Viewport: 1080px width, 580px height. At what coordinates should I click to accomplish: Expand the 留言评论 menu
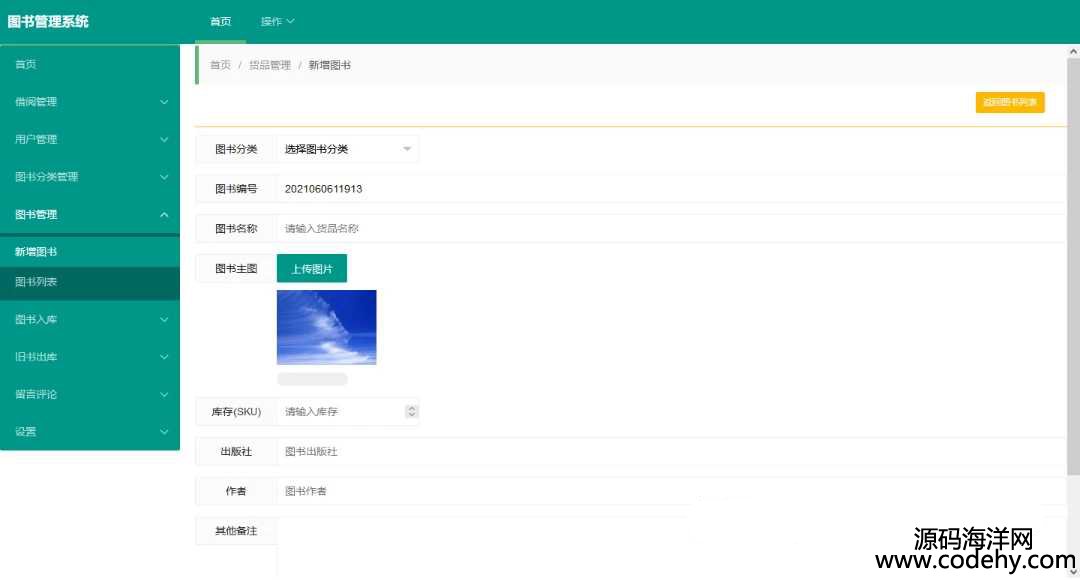[x=90, y=394]
